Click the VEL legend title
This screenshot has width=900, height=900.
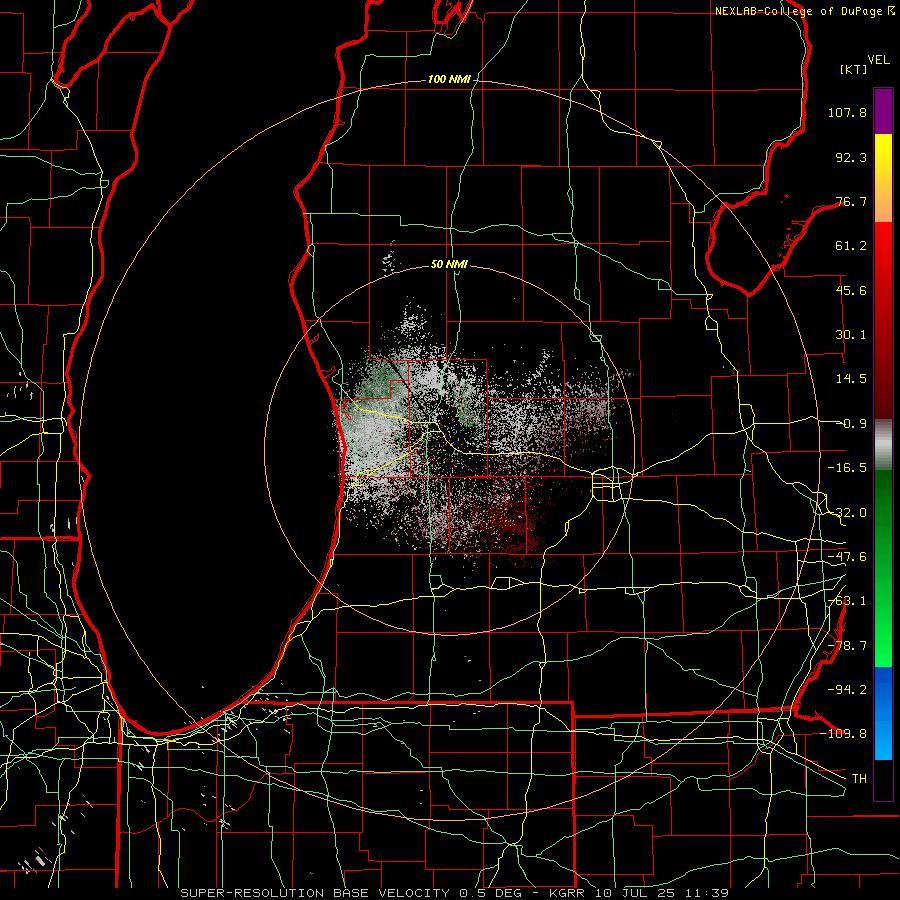click(x=878, y=60)
